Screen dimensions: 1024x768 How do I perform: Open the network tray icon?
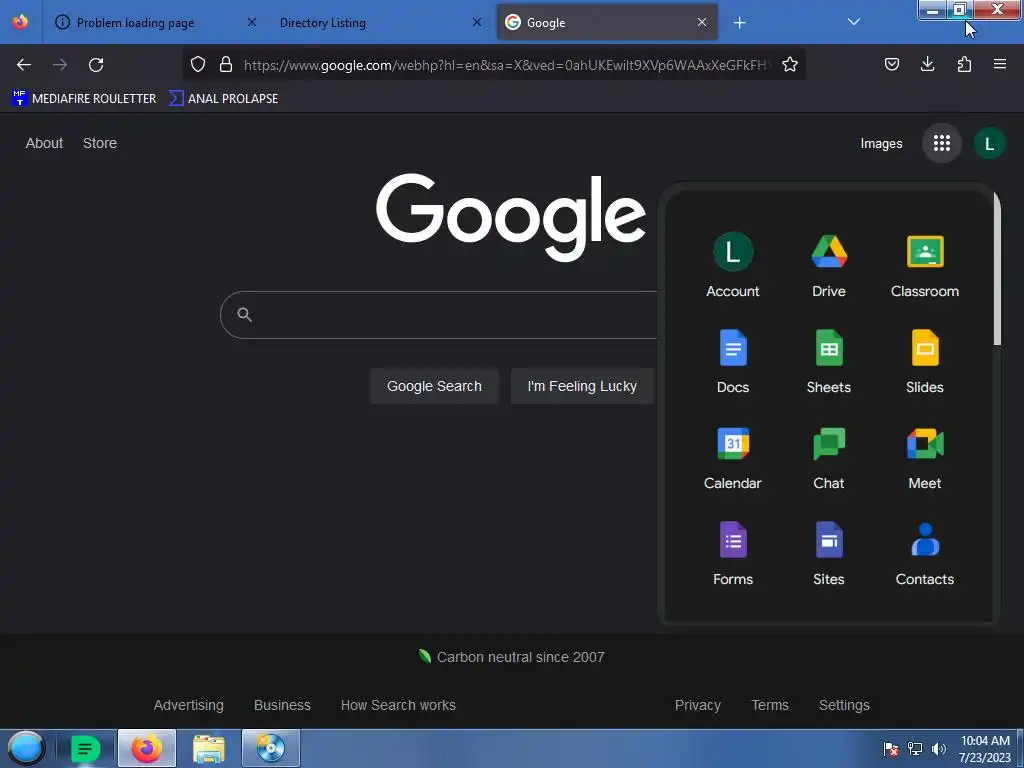point(915,748)
